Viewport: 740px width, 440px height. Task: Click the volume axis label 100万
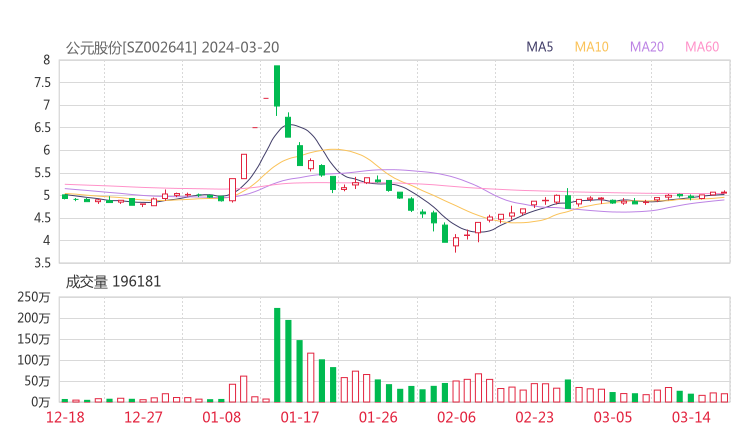[x=34, y=360]
